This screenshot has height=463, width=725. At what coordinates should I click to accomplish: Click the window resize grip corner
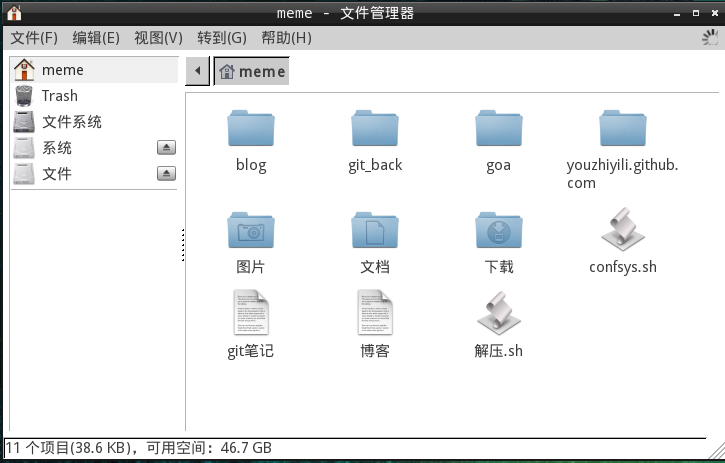pyautogui.click(x=716, y=451)
